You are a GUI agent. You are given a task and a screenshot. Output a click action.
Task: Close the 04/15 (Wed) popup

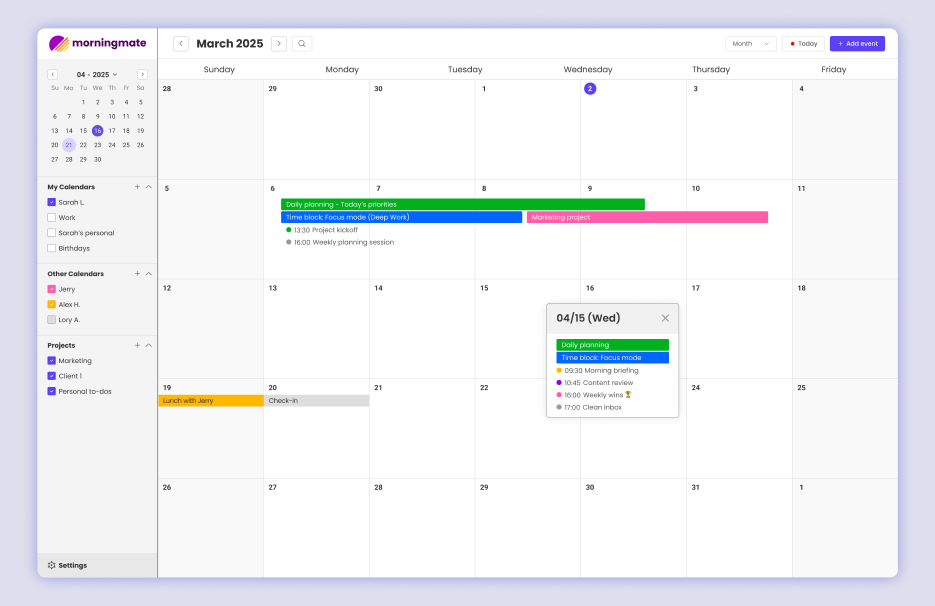pos(665,319)
